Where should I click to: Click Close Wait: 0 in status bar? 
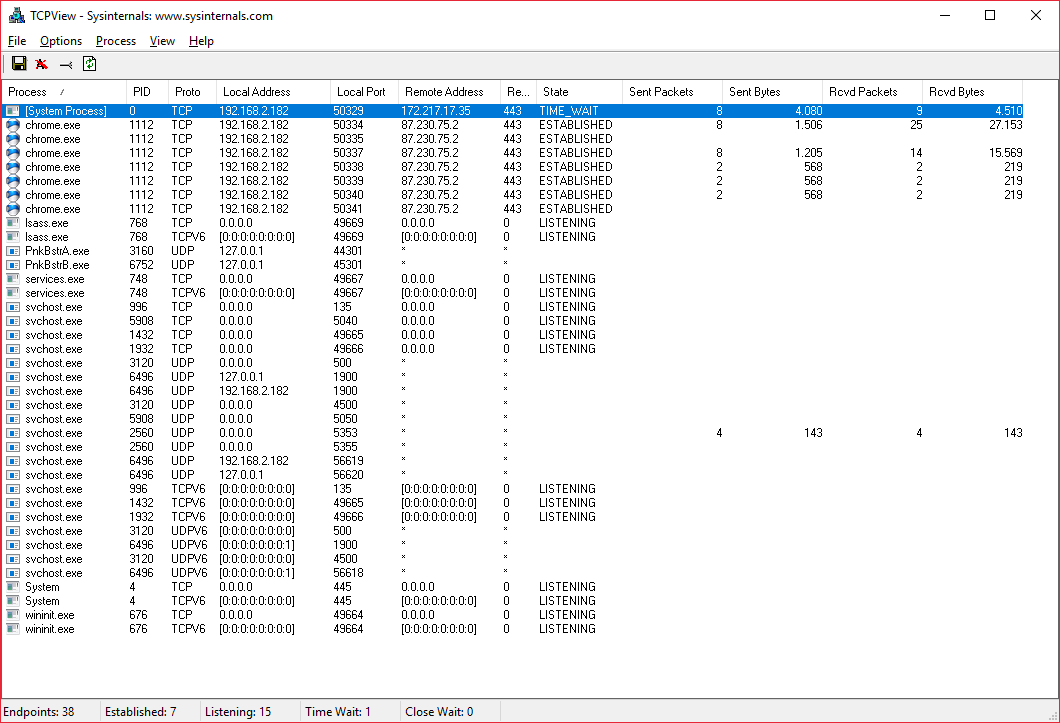pyautogui.click(x=439, y=712)
